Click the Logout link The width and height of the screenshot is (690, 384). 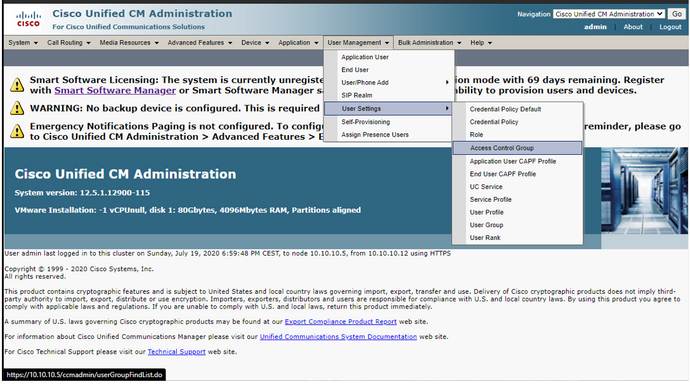pyautogui.click(x=670, y=27)
